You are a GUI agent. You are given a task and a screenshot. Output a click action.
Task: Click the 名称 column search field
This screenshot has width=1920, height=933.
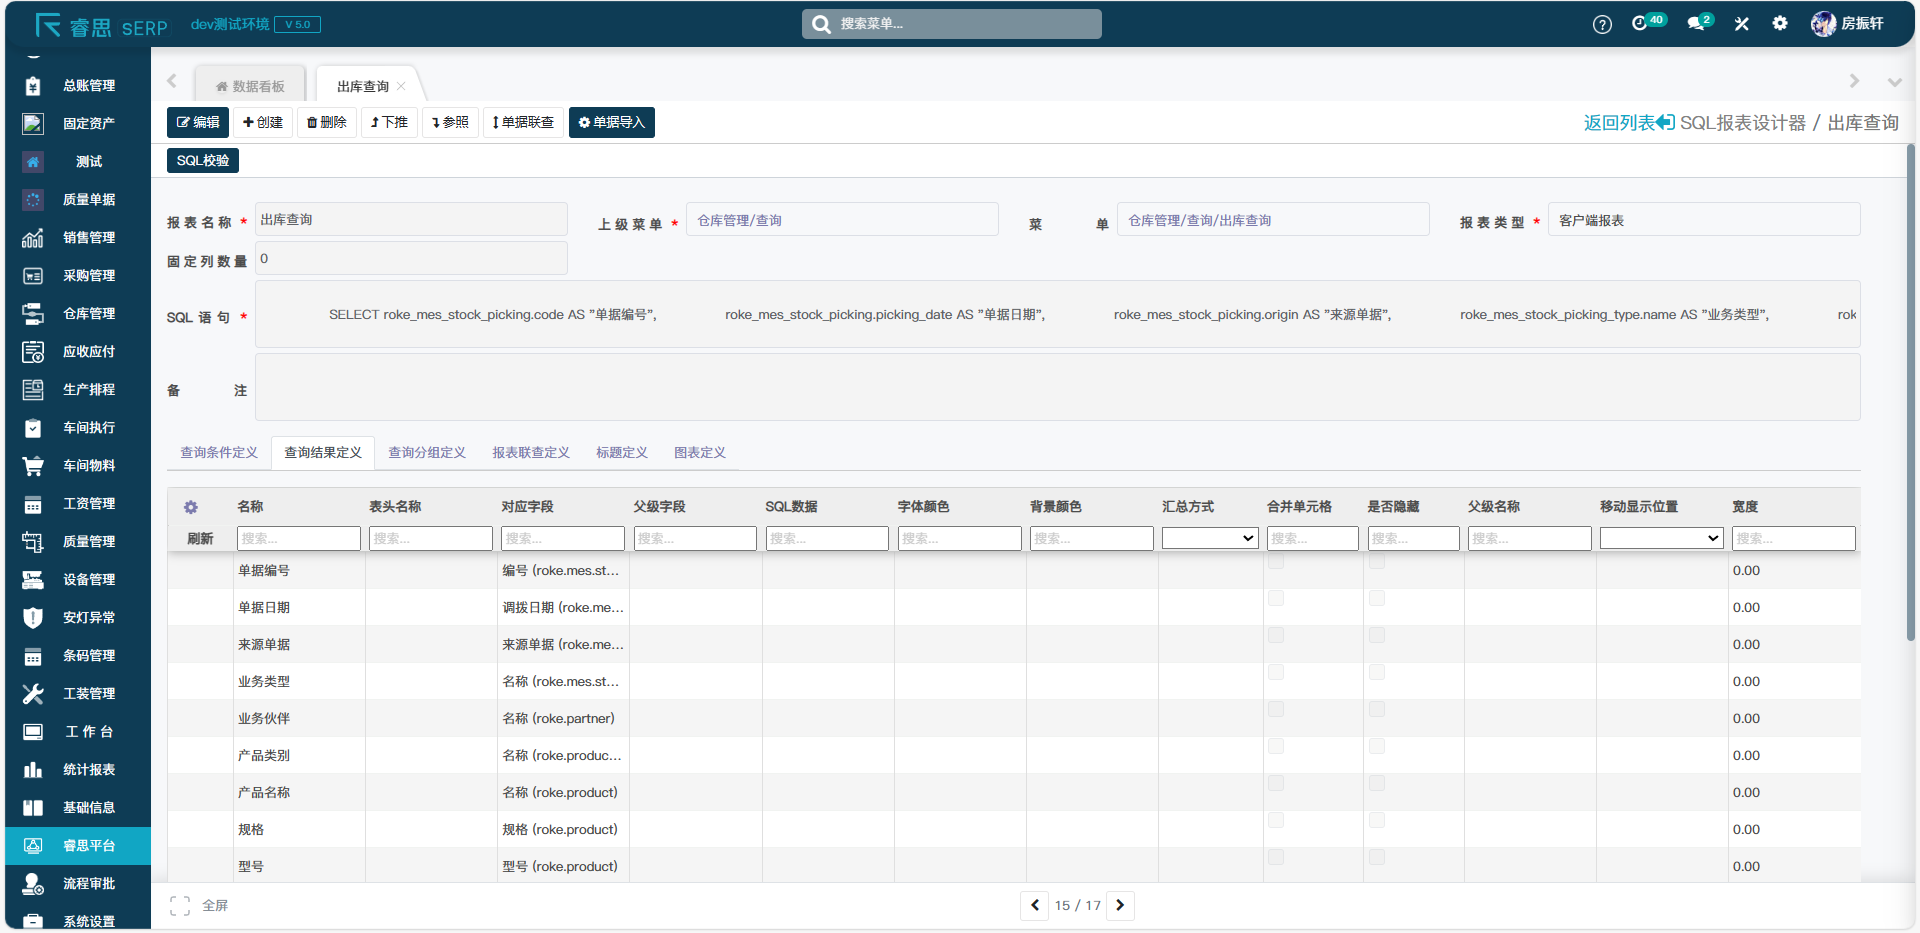(298, 539)
